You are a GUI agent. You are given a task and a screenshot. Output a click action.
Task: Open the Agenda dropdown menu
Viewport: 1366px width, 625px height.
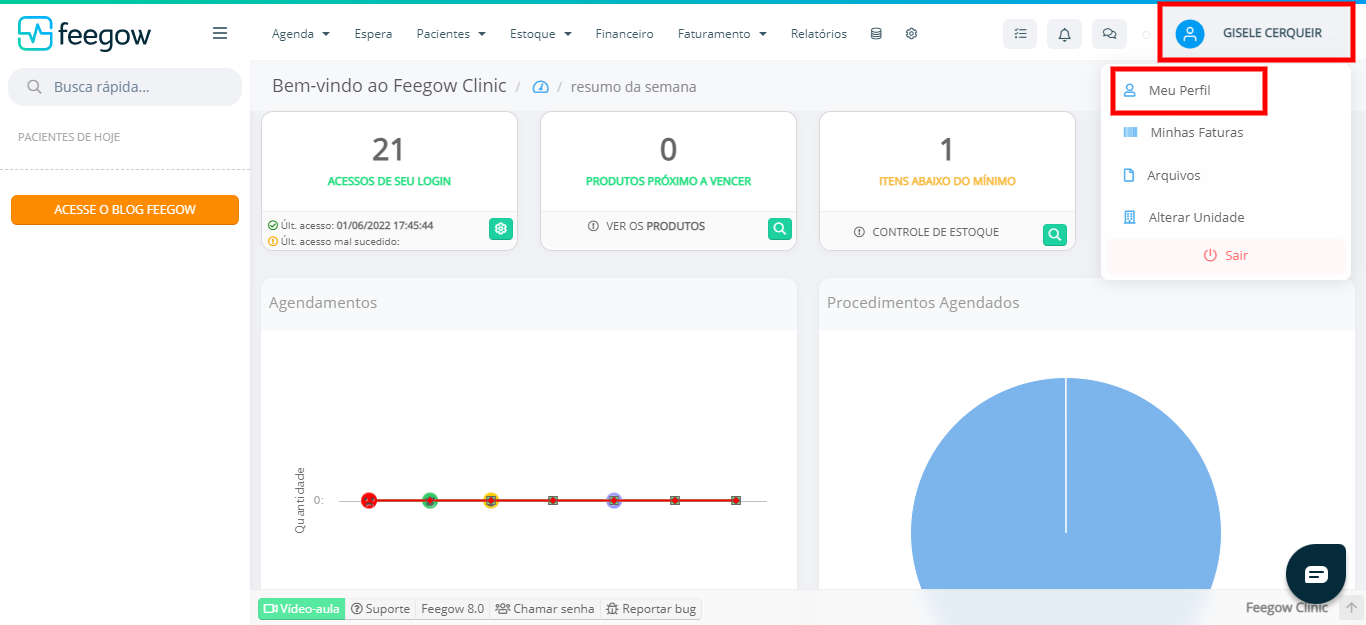coord(301,34)
